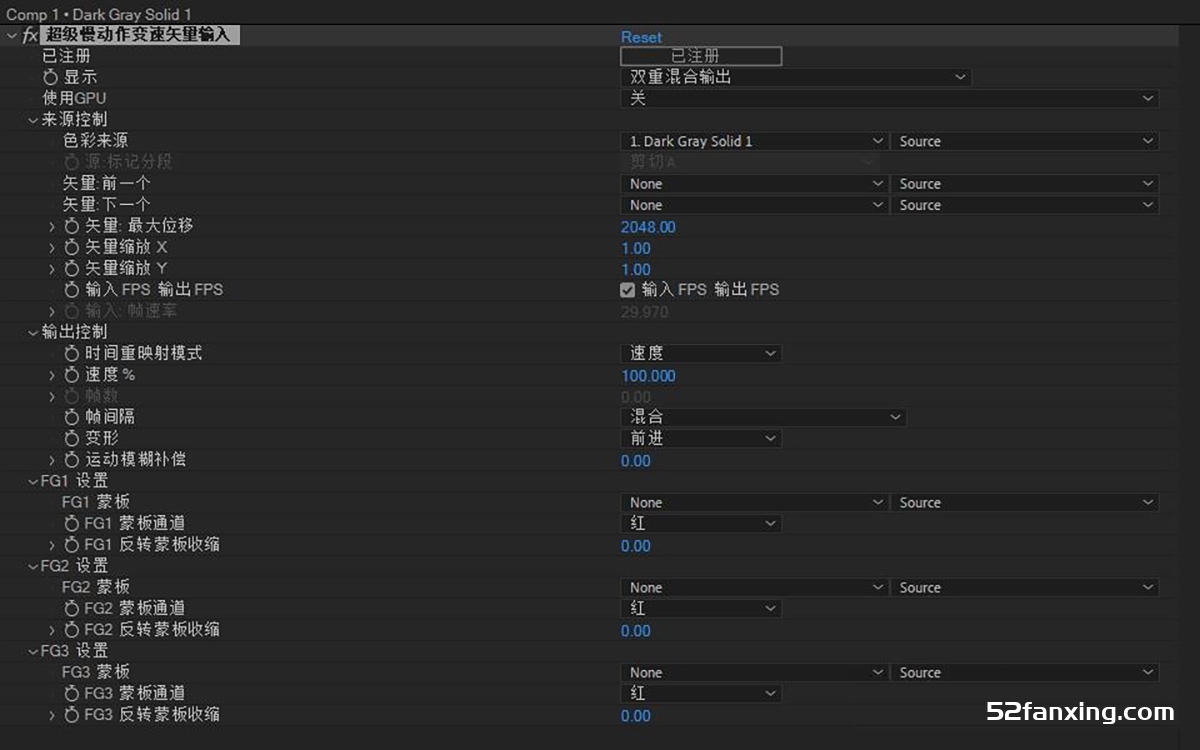Toggle stopwatch for FG1 反转蒙板收缩
The height and width of the screenshot is (750, 1200).
pos(72,545)
